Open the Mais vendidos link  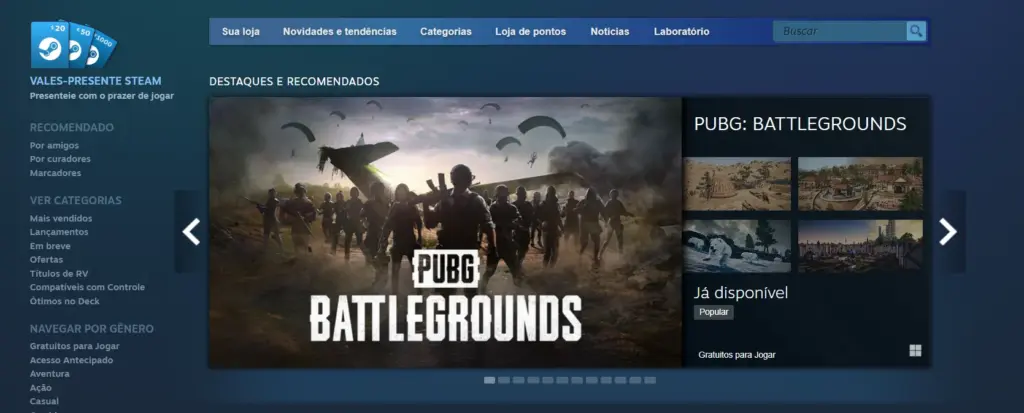coord(61,218)
